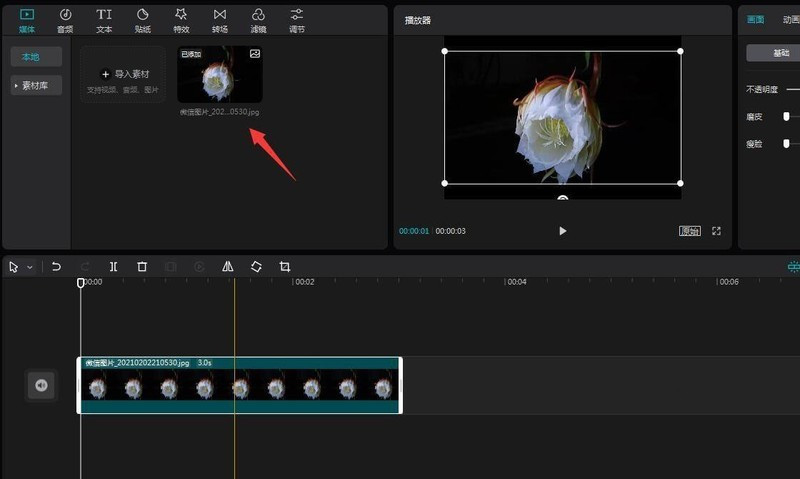The image size is (800, 479).
Task: Open the 音频 (Audio) panel
Action: [x=65, y=20]
